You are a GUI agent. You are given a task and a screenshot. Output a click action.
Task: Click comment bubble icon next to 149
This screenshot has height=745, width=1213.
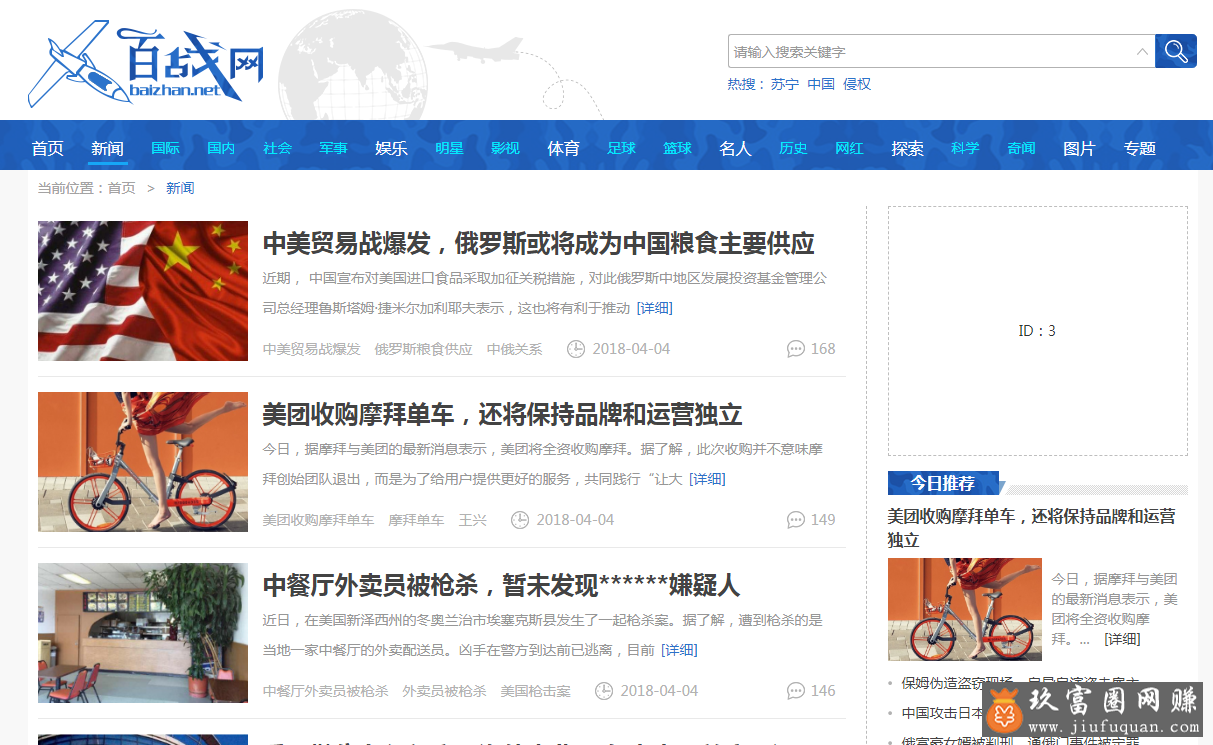point(796,520)
